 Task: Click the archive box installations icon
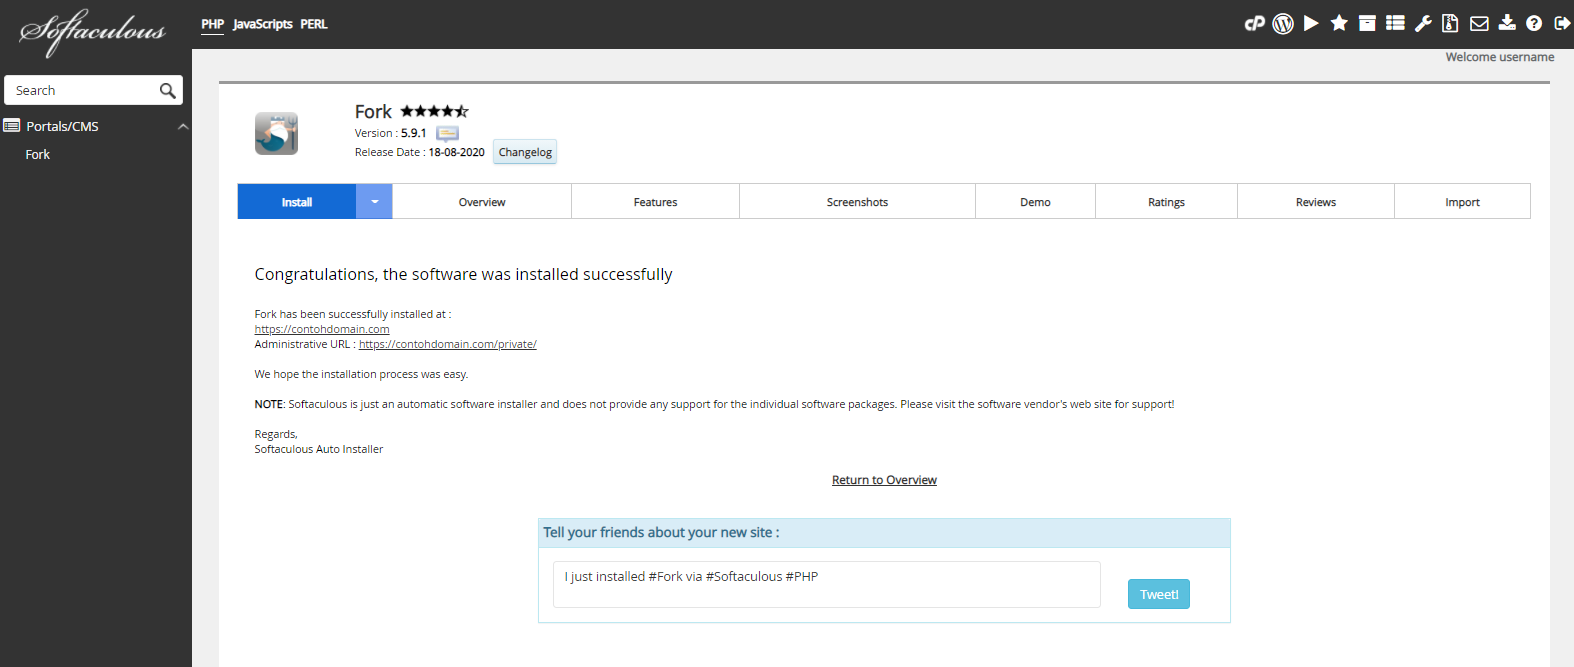(1367, 23)
